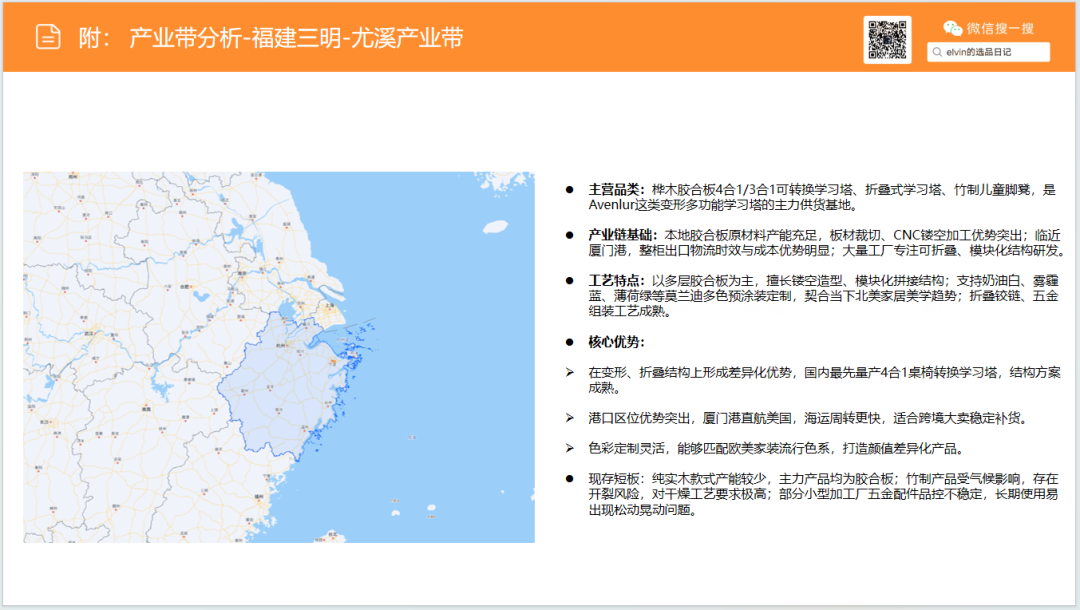Click the arrow bullet before '在变形、折叠结构上'
The height and width of the screenshot is (610, 1080).
click(x=570, y=372)
